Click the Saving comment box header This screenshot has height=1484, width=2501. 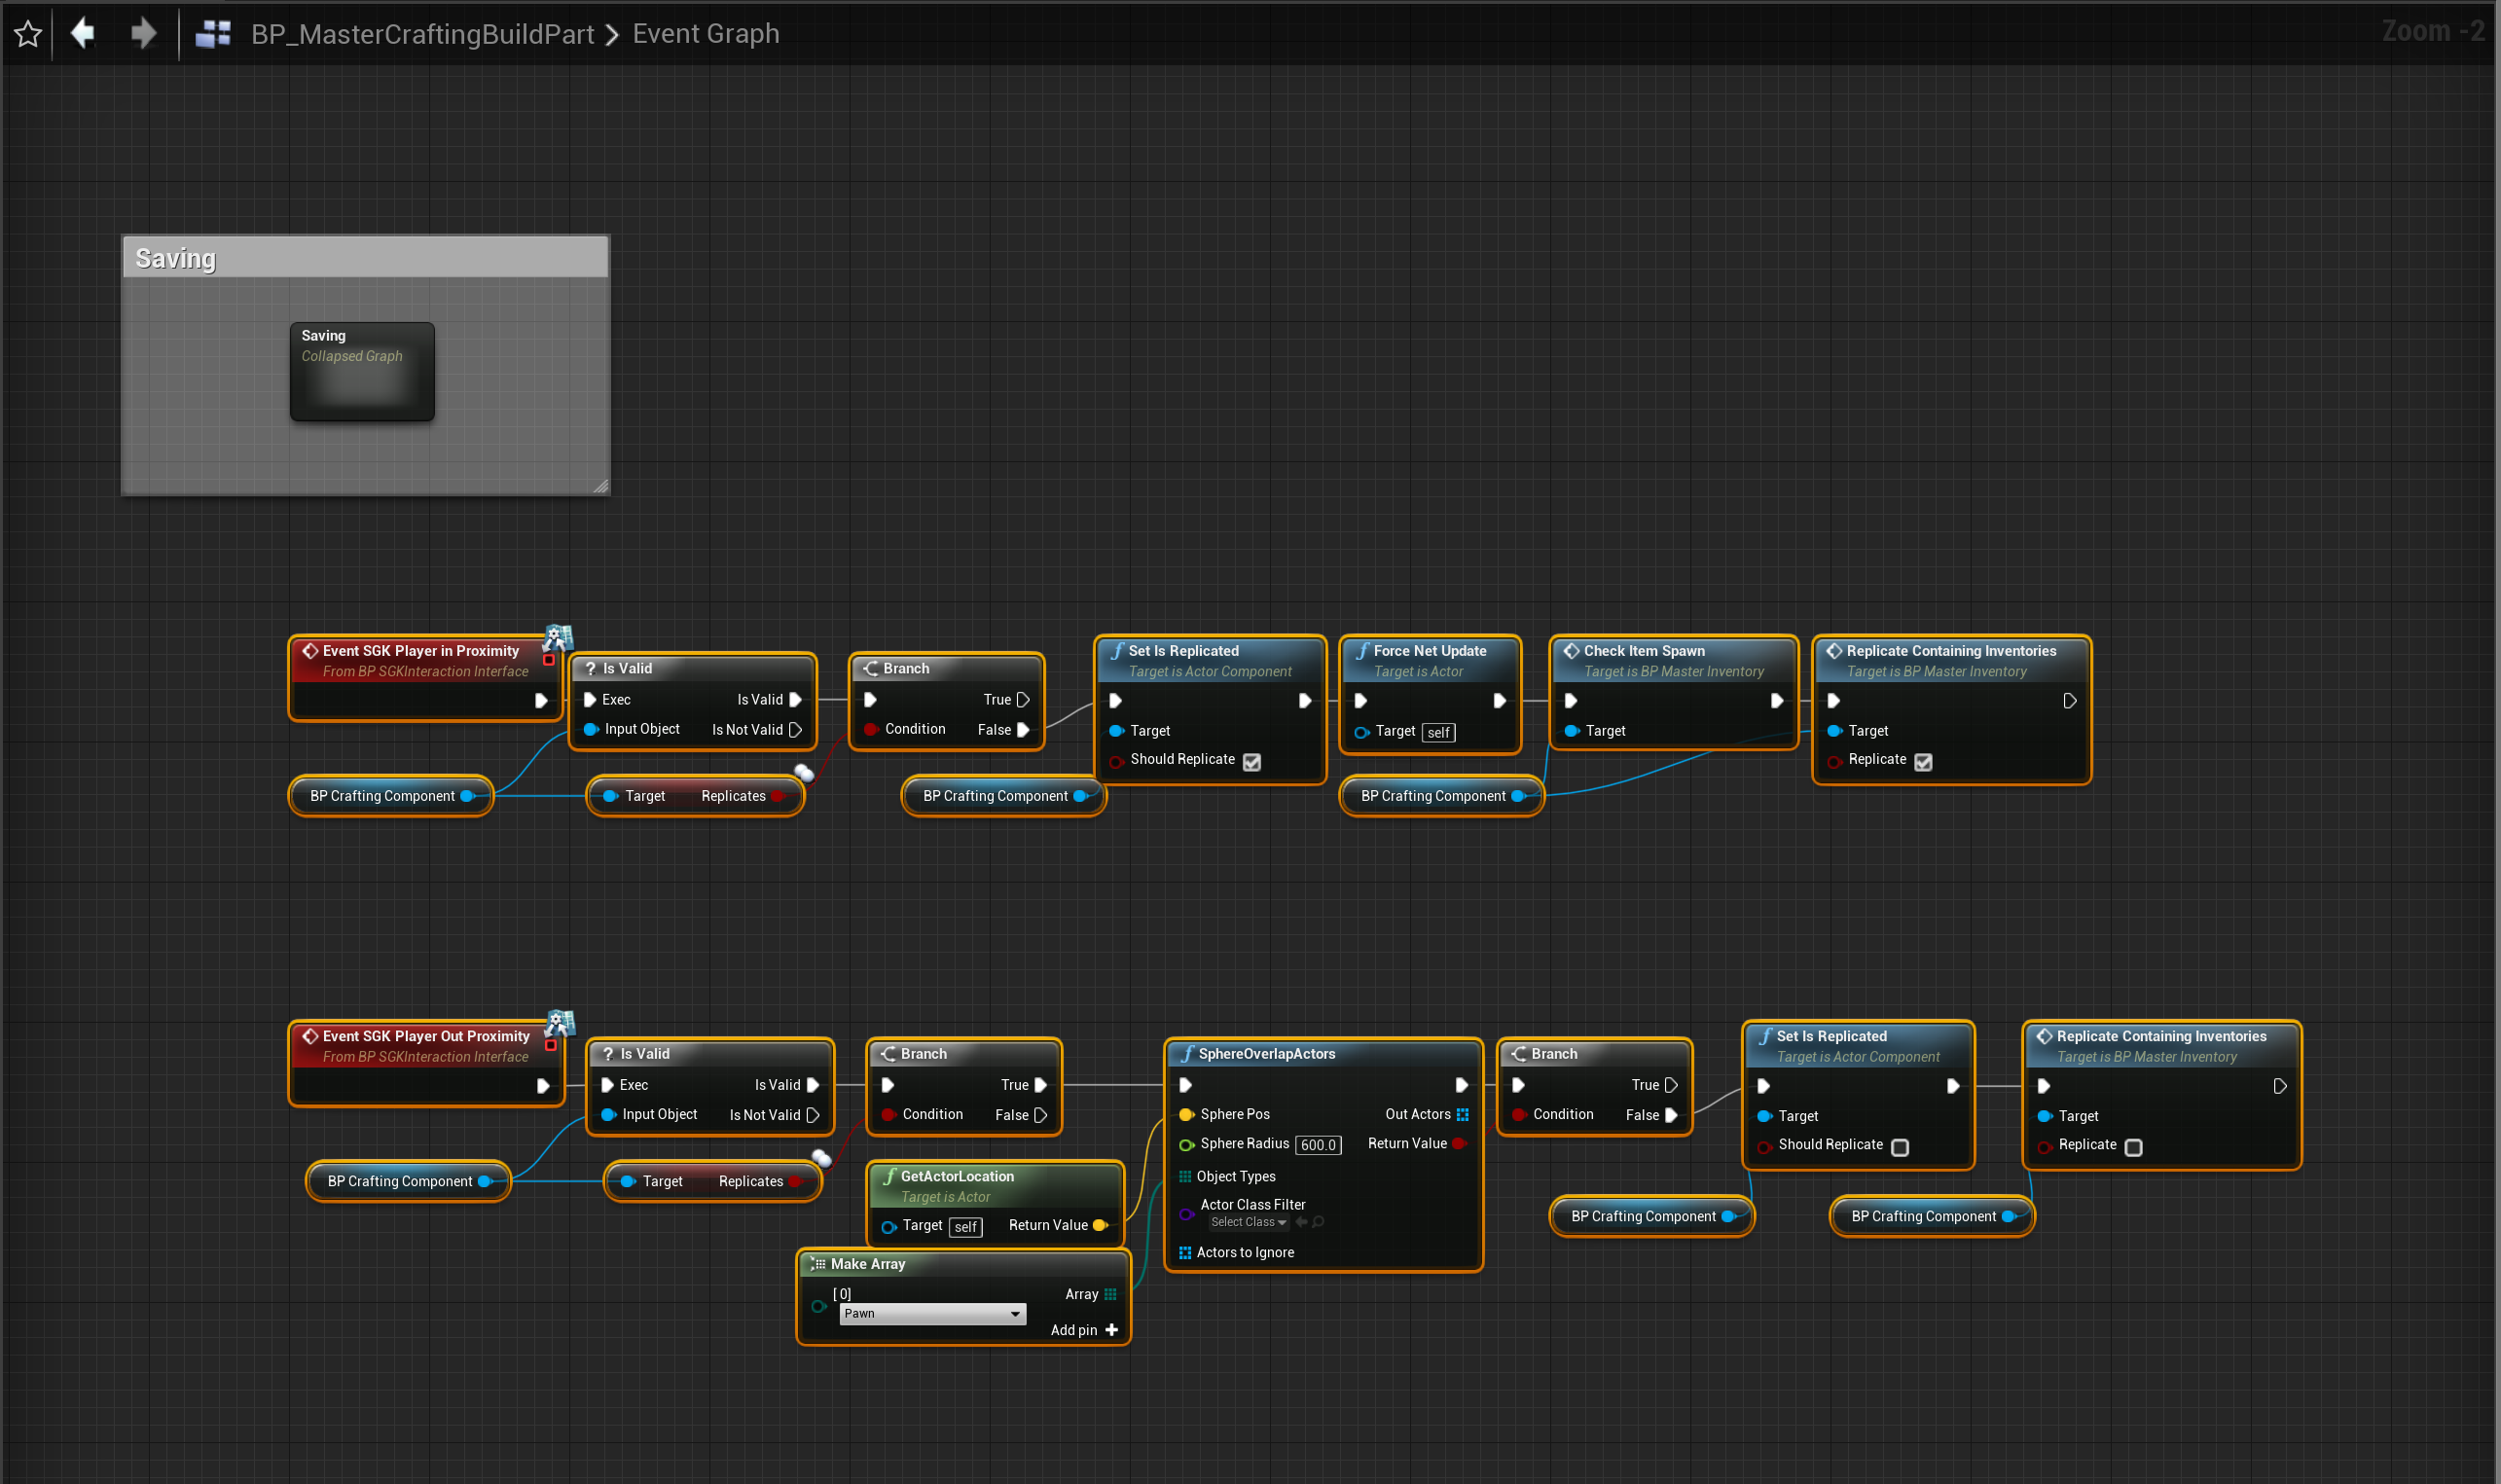[x=365, y=259]
